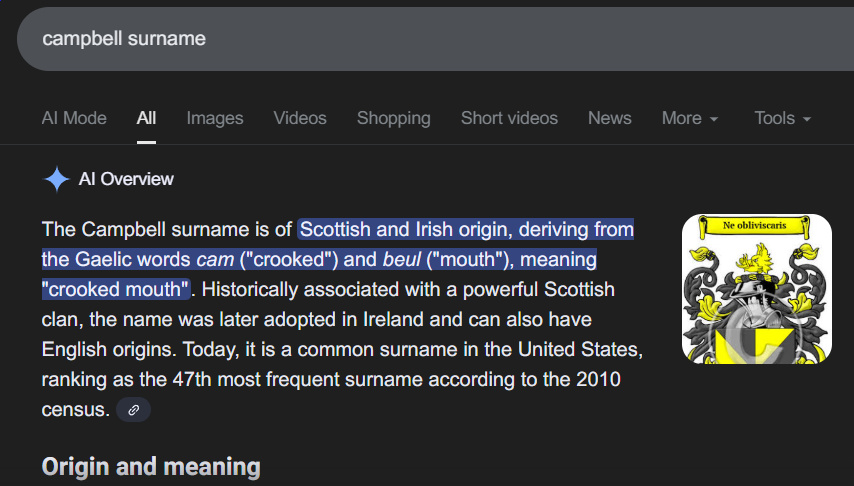Click the search box containing "campbell surname"

[x=436, y=39]
